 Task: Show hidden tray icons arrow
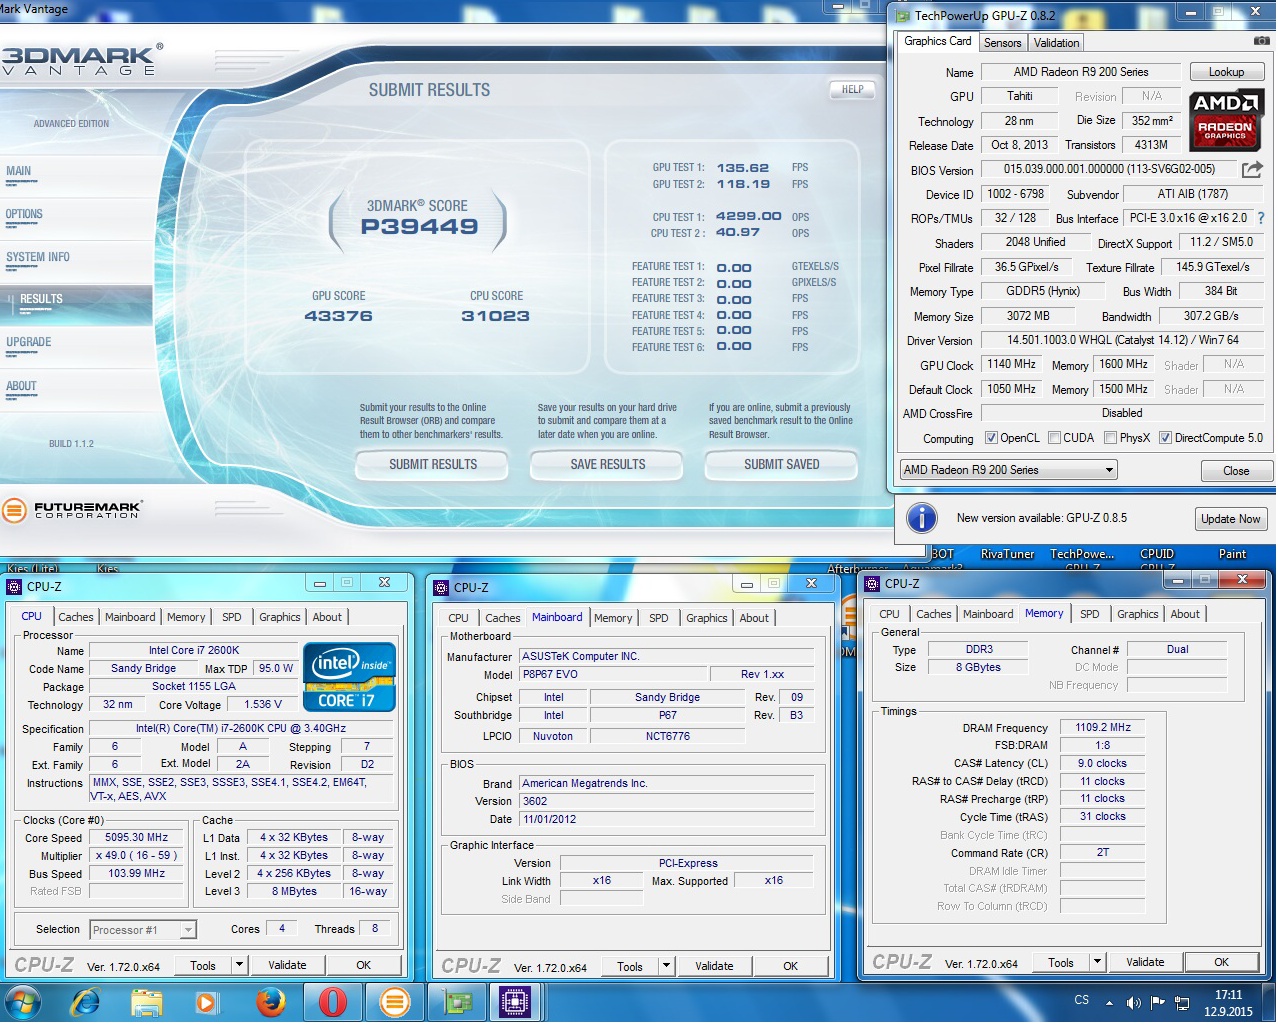(1109, 1002)
